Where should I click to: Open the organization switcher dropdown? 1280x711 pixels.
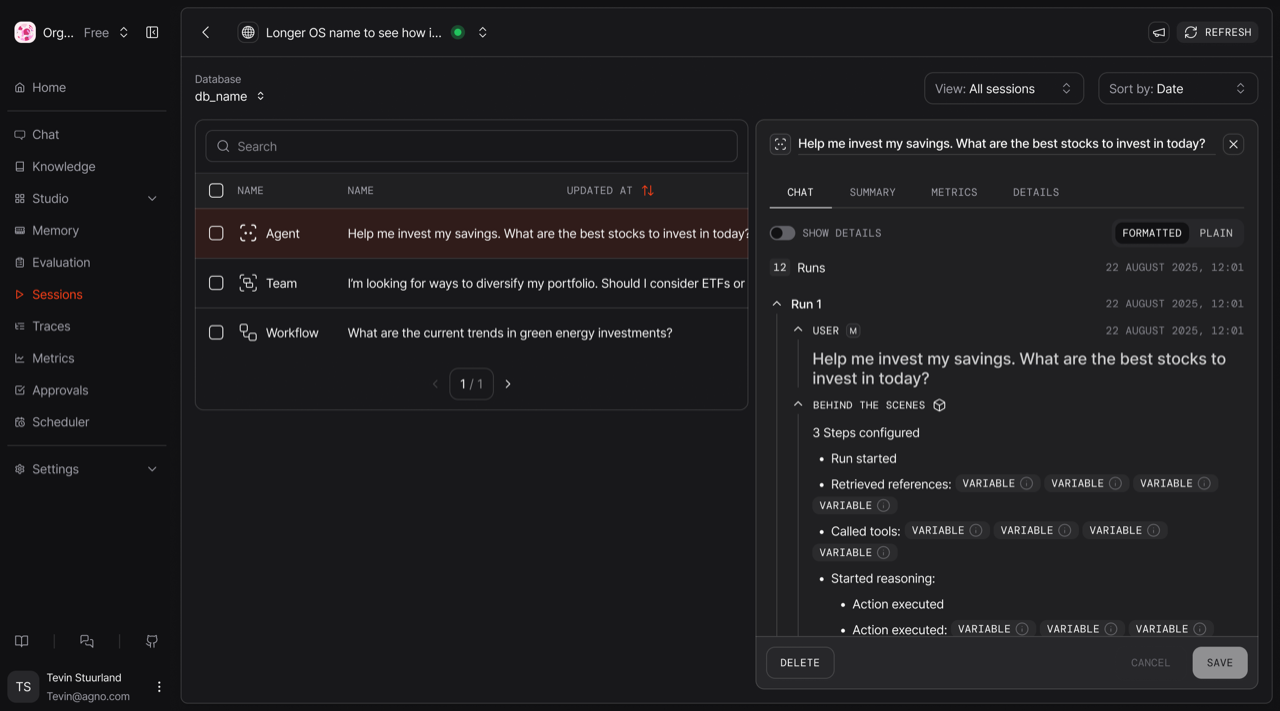(124, 33)
